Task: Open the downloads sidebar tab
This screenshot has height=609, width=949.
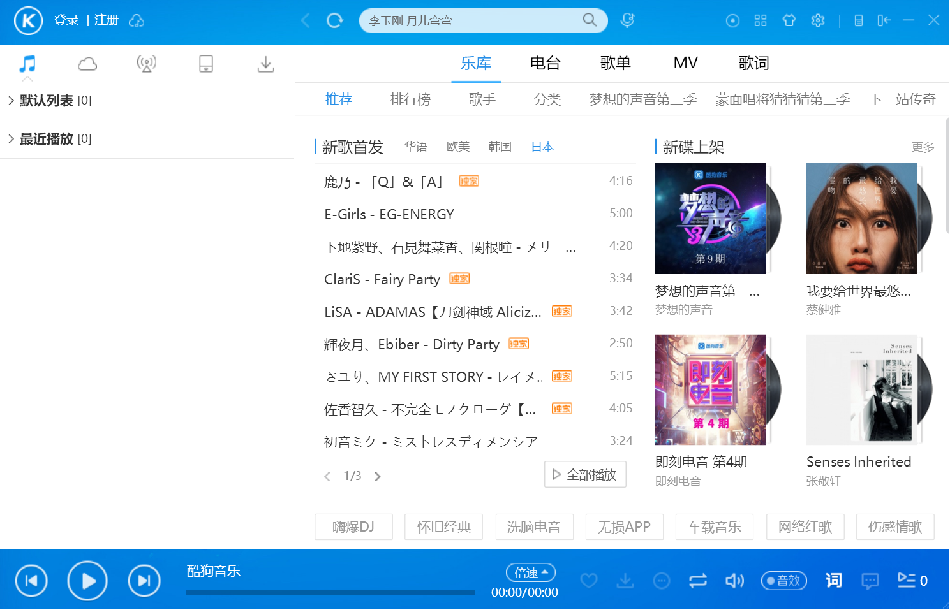Action: [x=266, y=64]
